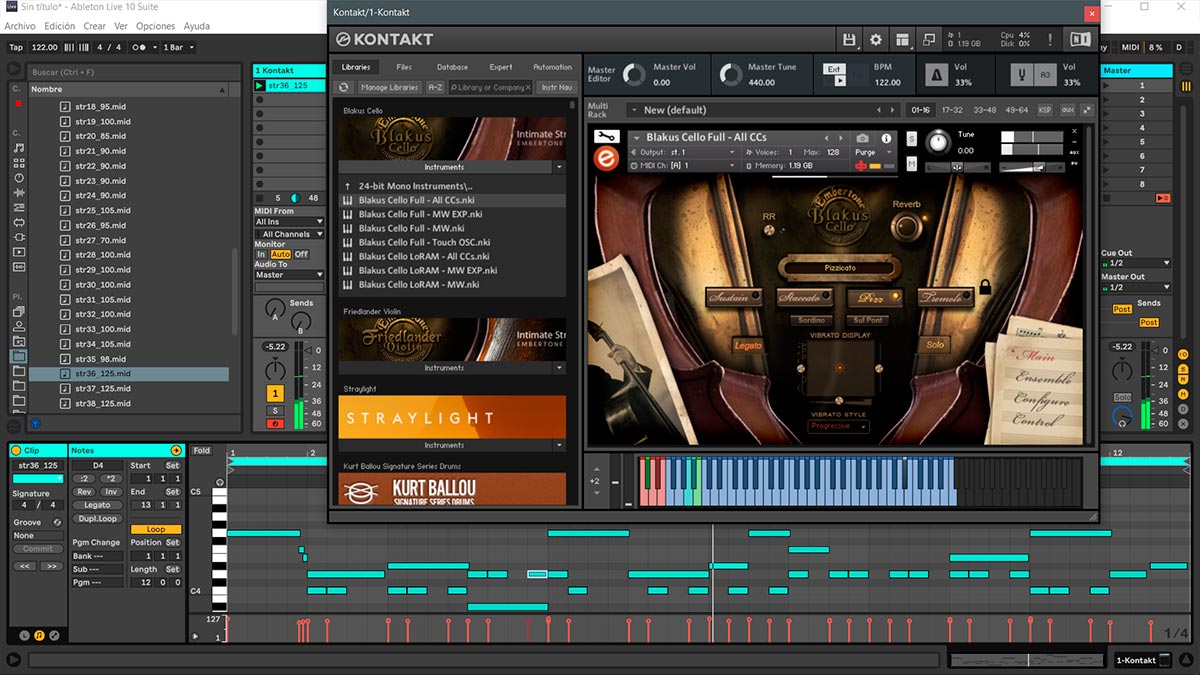
Task: Click the metronome icon in Kontakt
Action: click(x=937, y=75)
